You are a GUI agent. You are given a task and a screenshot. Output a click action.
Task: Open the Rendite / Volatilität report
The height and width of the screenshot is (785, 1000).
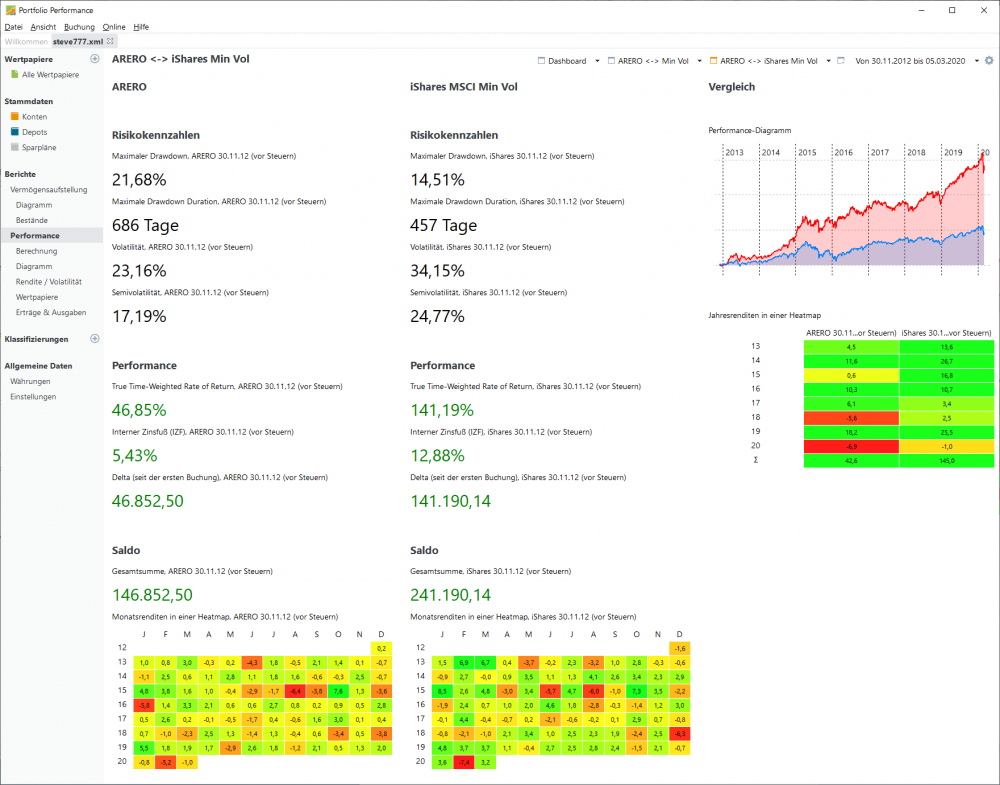pos(50,282)
